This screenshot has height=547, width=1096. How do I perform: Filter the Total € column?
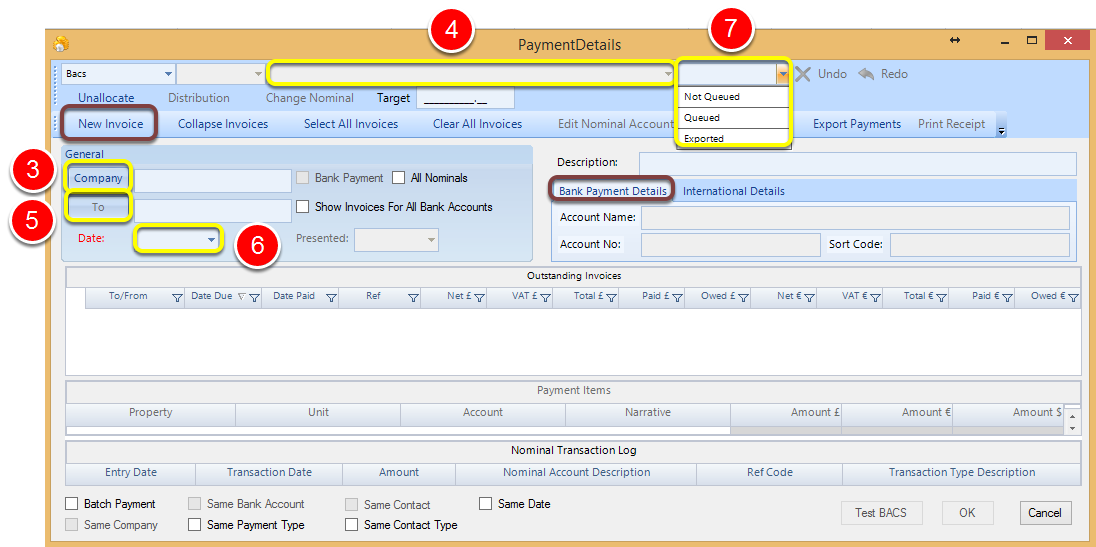click(941, 298)
